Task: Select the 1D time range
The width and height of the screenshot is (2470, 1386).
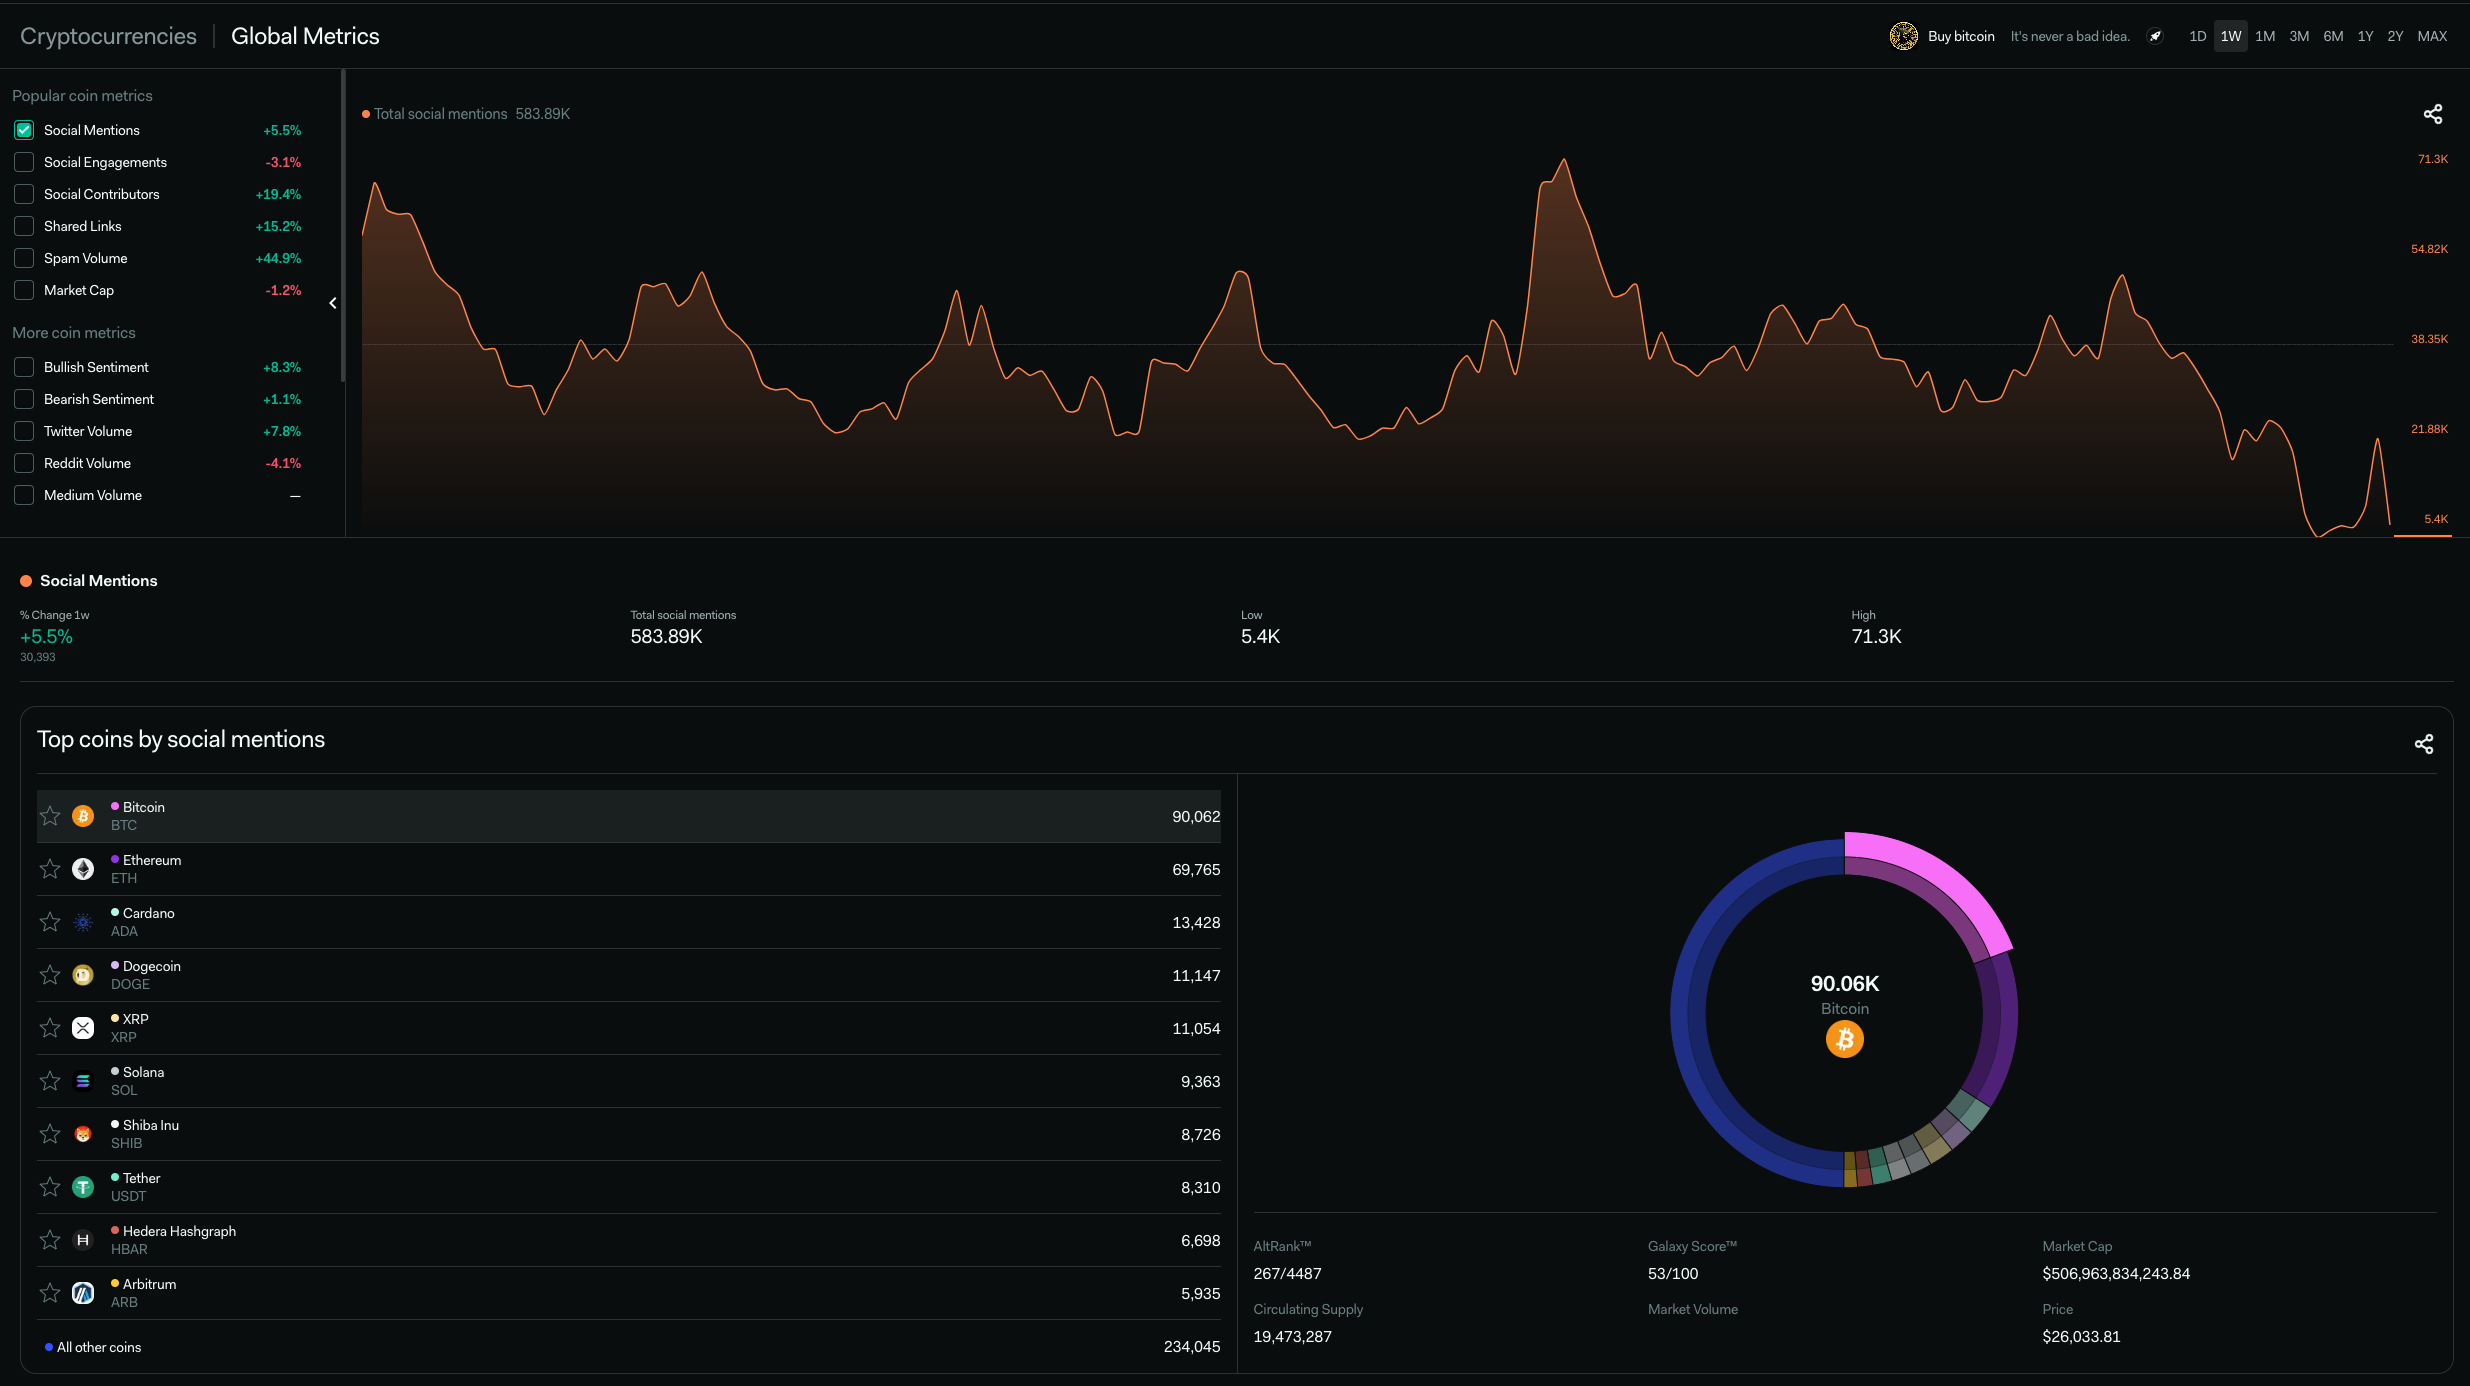Action: click(x=2197, y=37)
